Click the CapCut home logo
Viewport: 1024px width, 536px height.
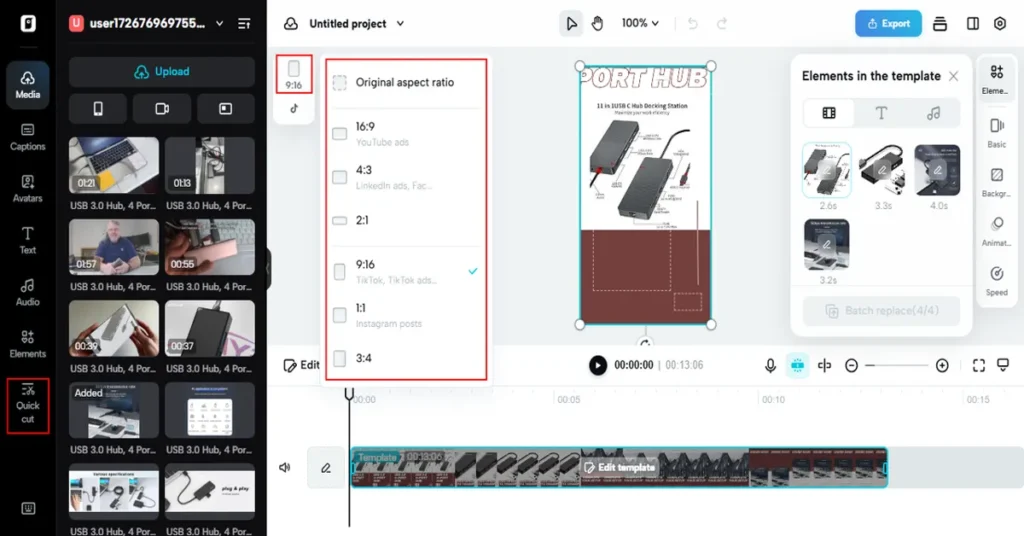point(27,24)
